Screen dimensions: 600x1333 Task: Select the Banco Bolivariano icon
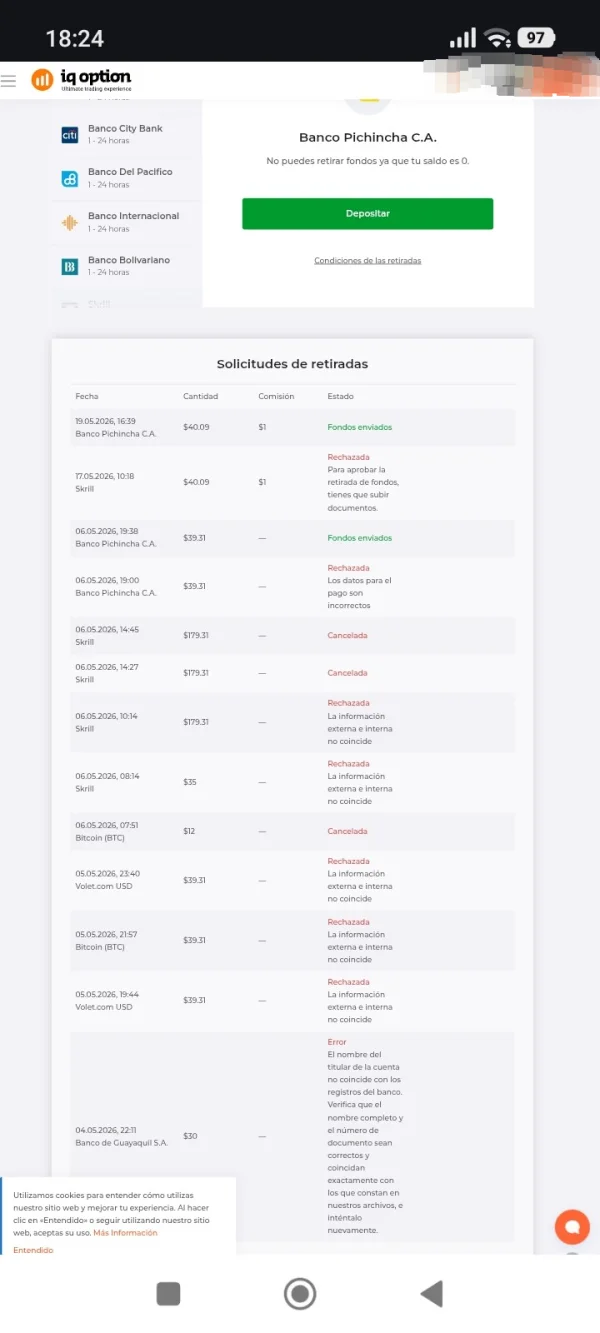(70, 266)
